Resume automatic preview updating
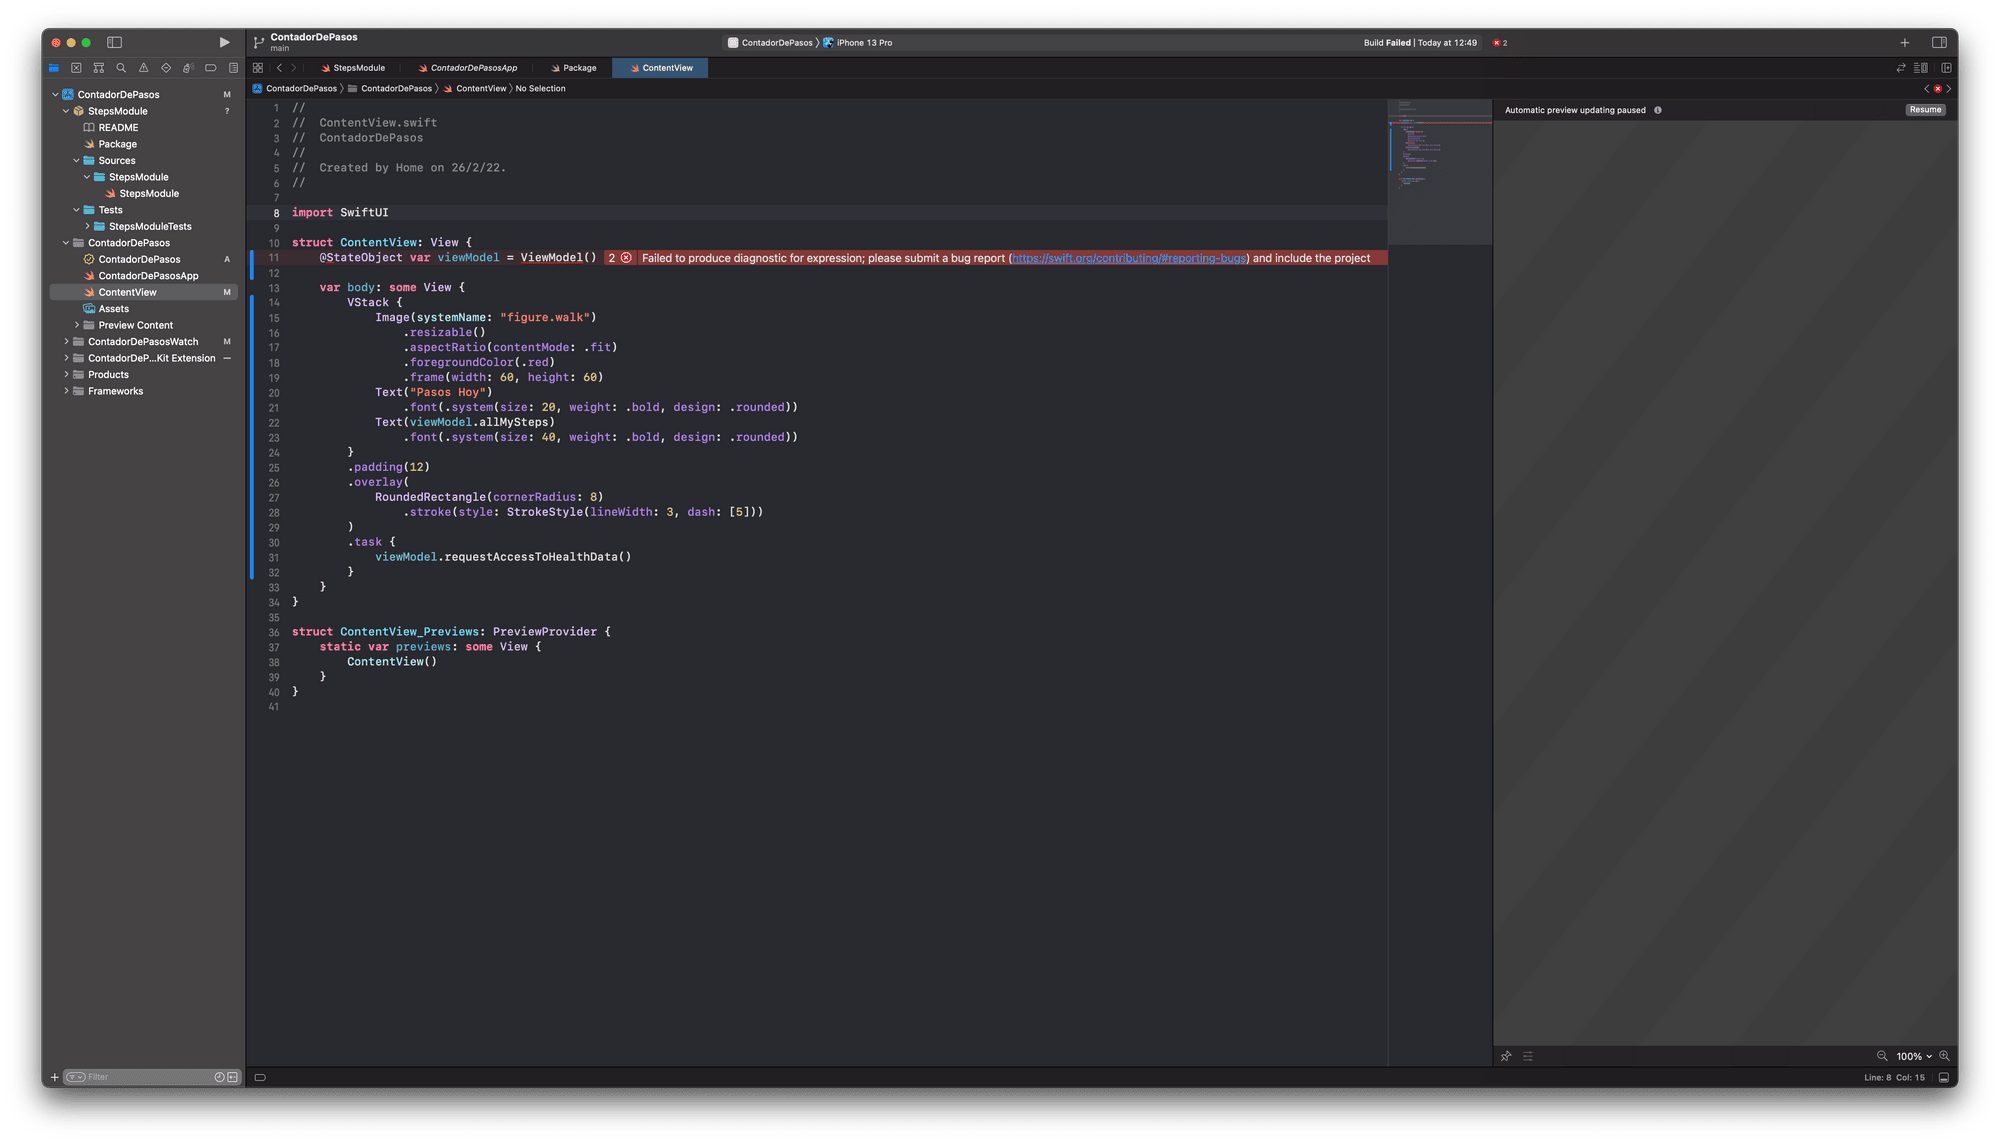The width and height of the screenshot is (2000, 1143). (x=1925, y=110)
